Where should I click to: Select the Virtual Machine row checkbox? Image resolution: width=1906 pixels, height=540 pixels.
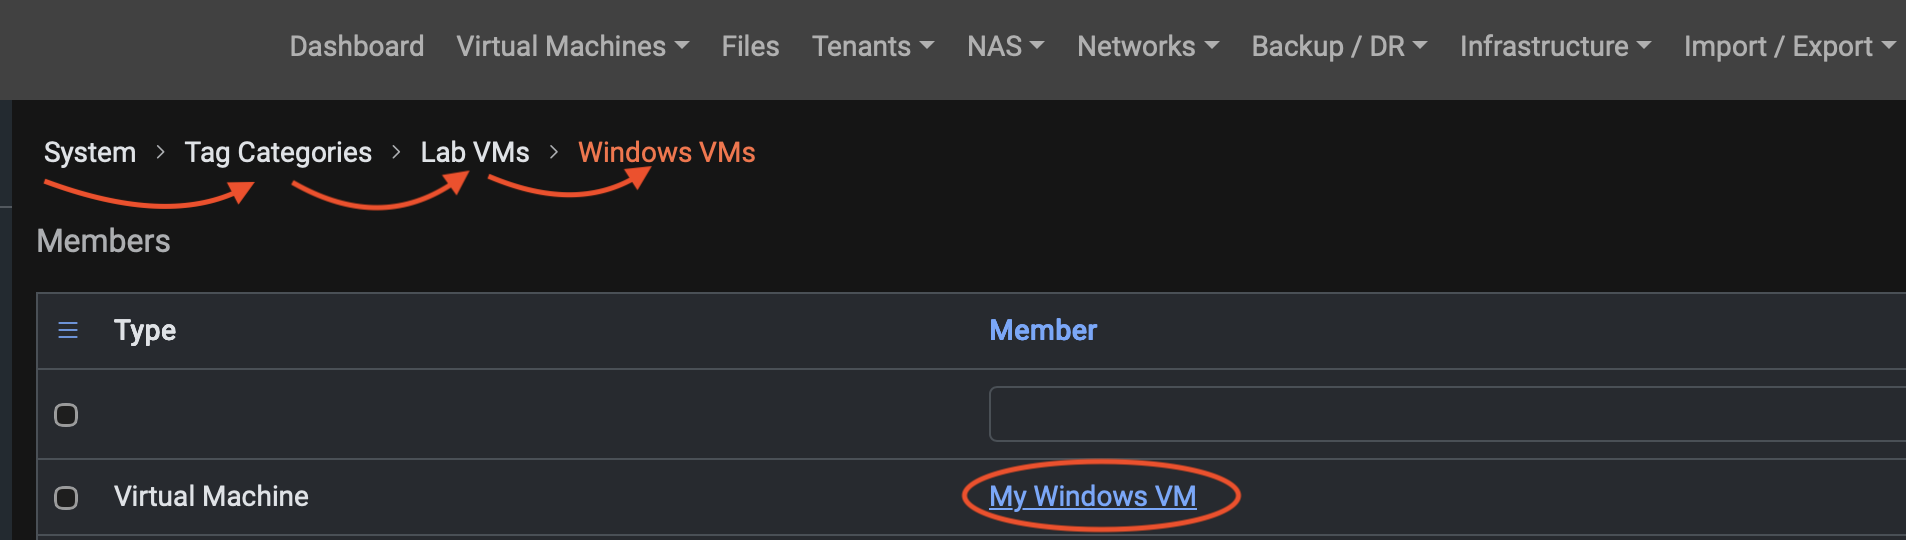point(66,498)
